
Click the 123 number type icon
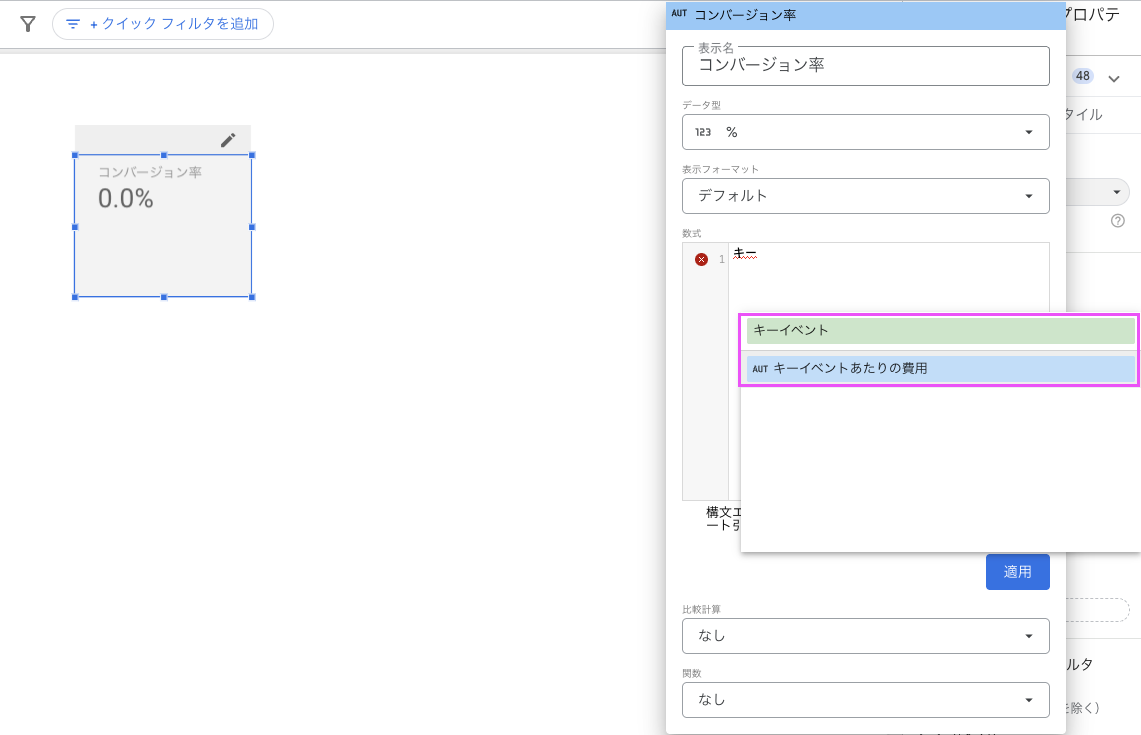[x=703, y=132]
